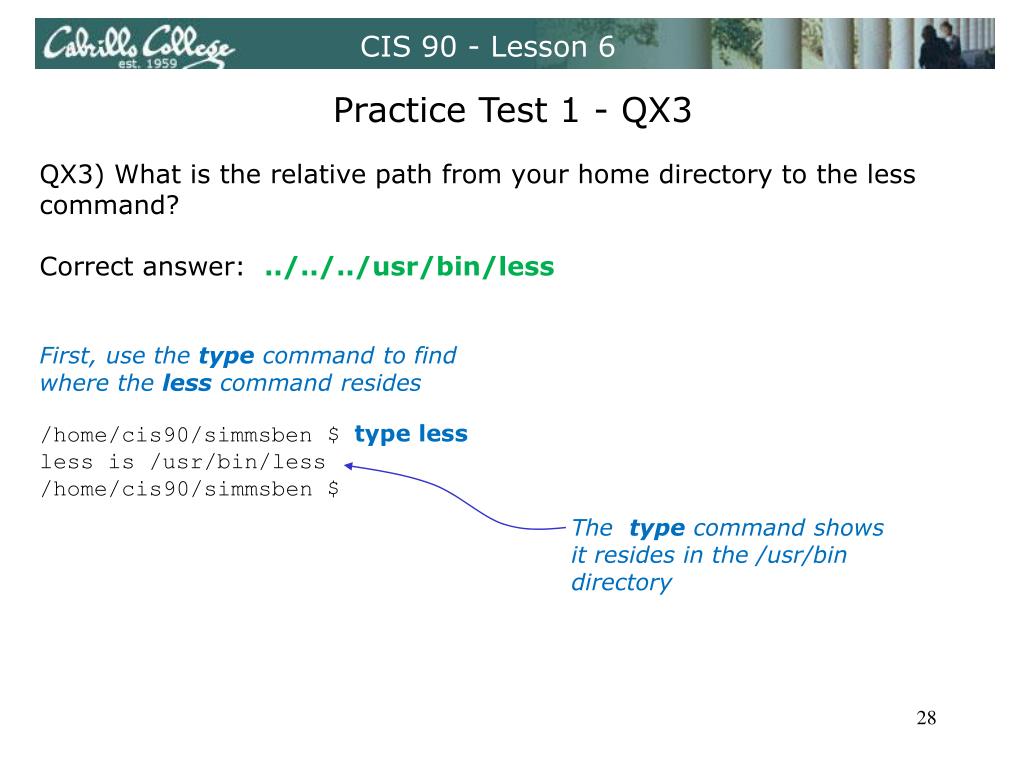Click the people silhouette in the banner corner
Screen dimensions: 1024x768
coord(941,44)
